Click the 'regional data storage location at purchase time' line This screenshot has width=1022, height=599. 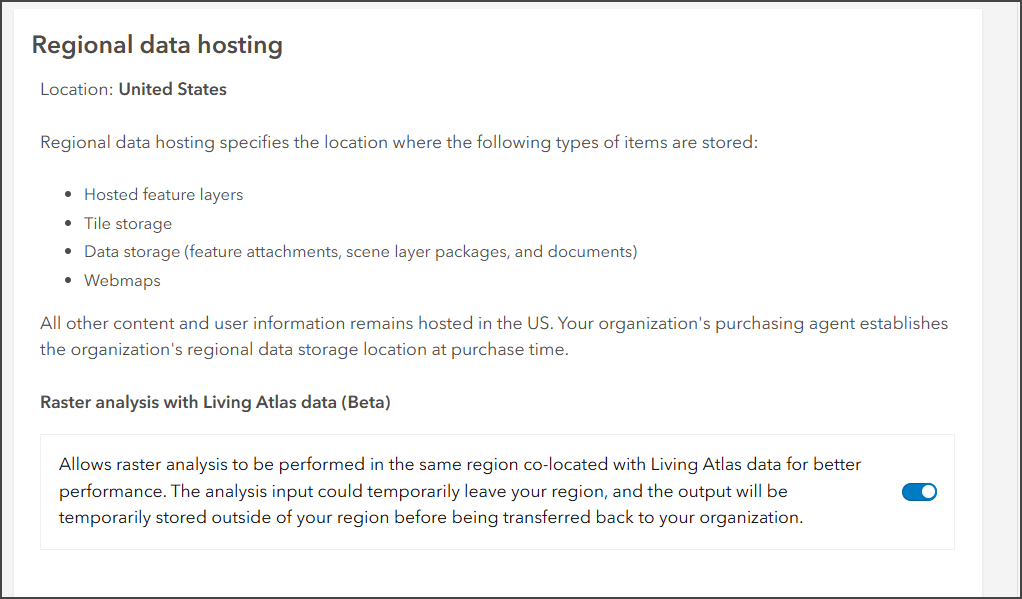pos(304,351)
